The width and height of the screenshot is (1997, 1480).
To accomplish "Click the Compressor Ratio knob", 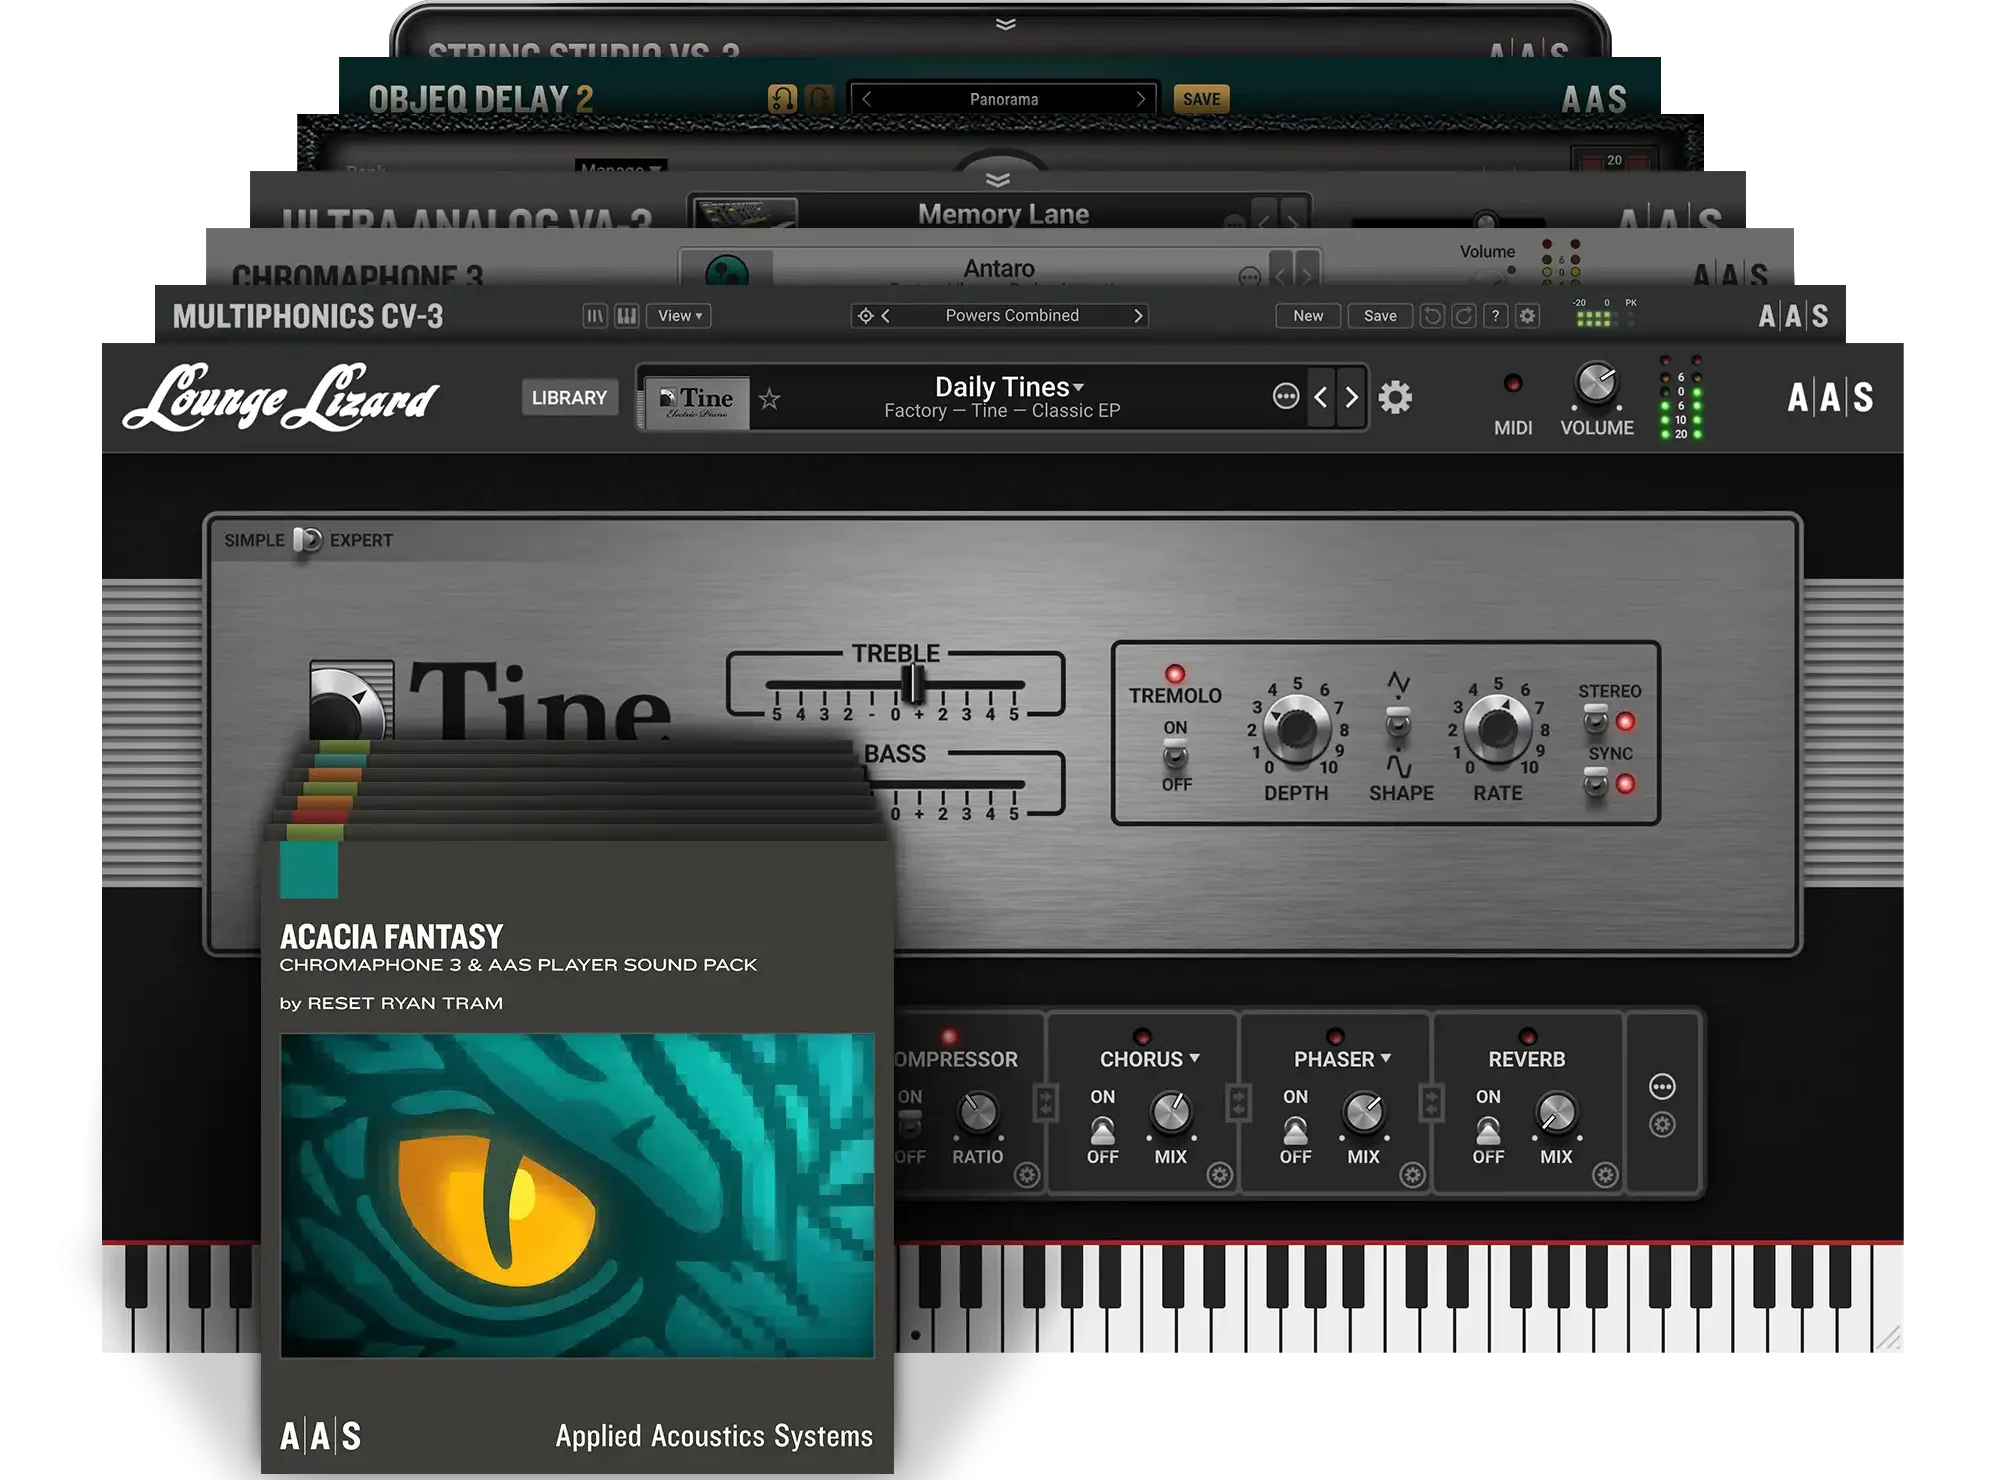I will pos(977,1113).
